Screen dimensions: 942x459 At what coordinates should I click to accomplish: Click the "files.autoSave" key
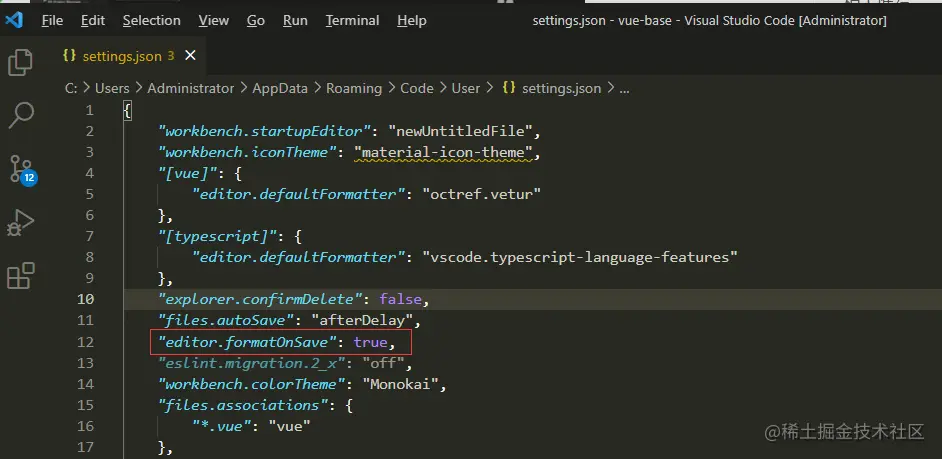click(227, 320)
